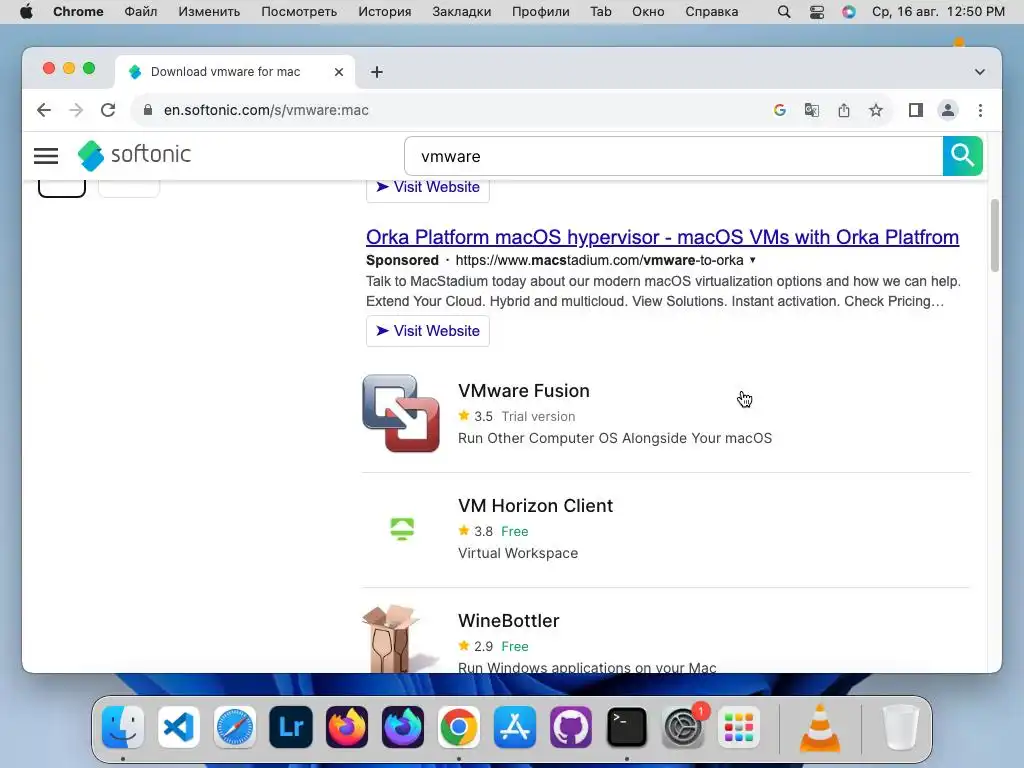Open the Окно menu

[648, 12]
